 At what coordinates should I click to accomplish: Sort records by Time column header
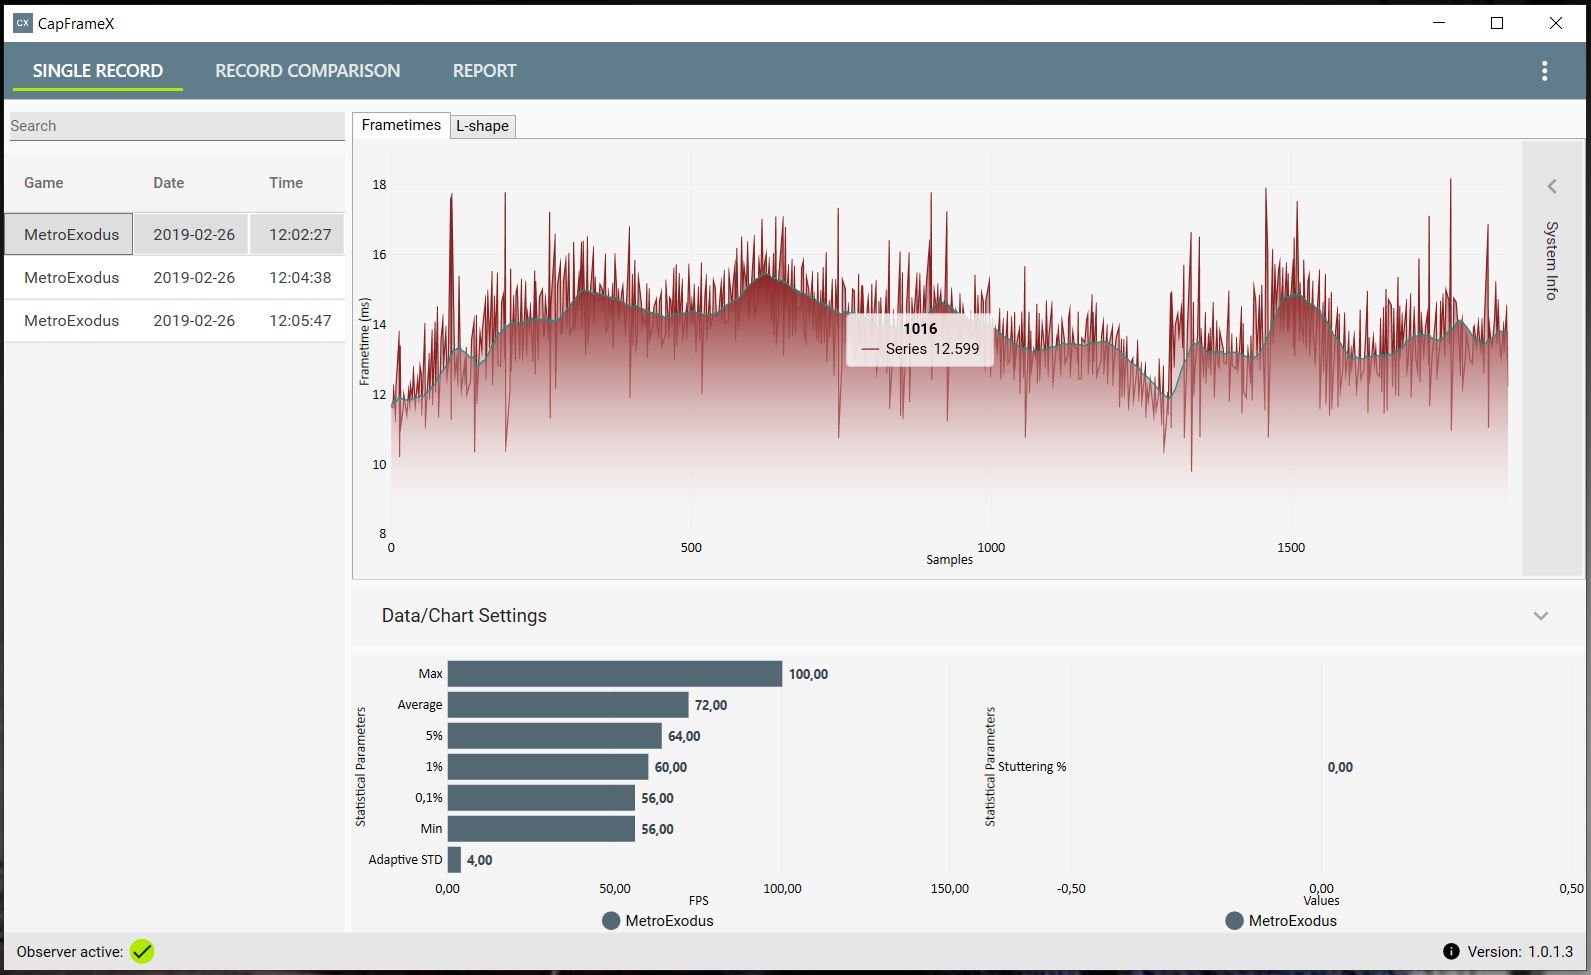tap(286, 183)
